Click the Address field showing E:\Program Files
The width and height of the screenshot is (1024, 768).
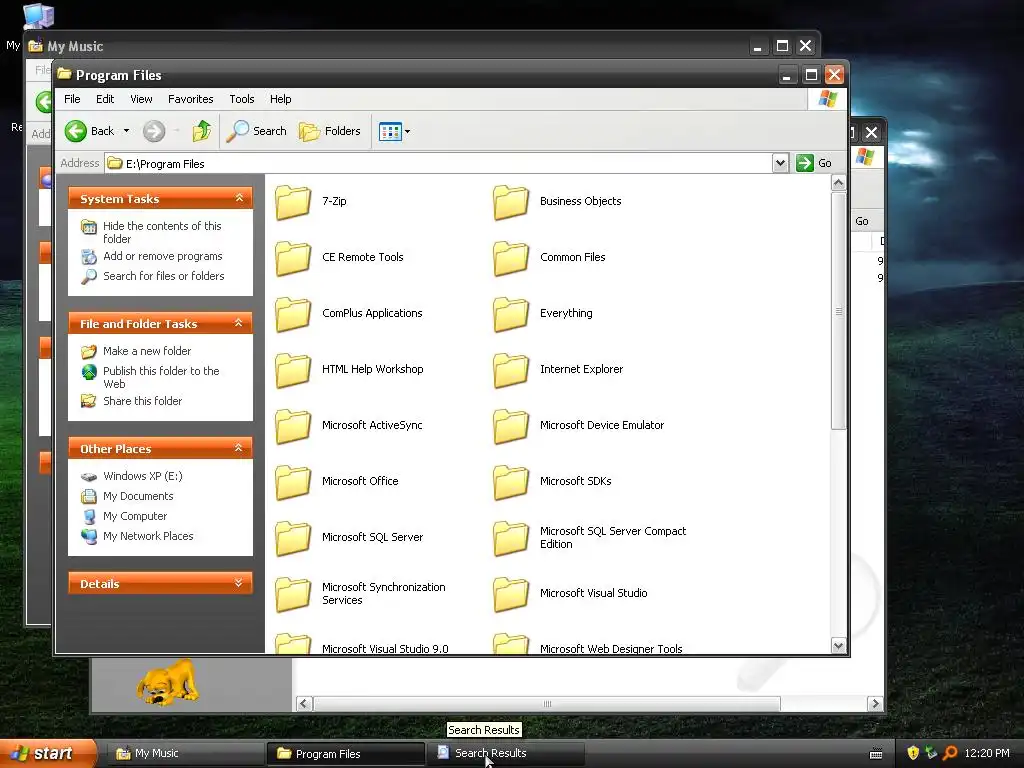[x=438, y=163]
